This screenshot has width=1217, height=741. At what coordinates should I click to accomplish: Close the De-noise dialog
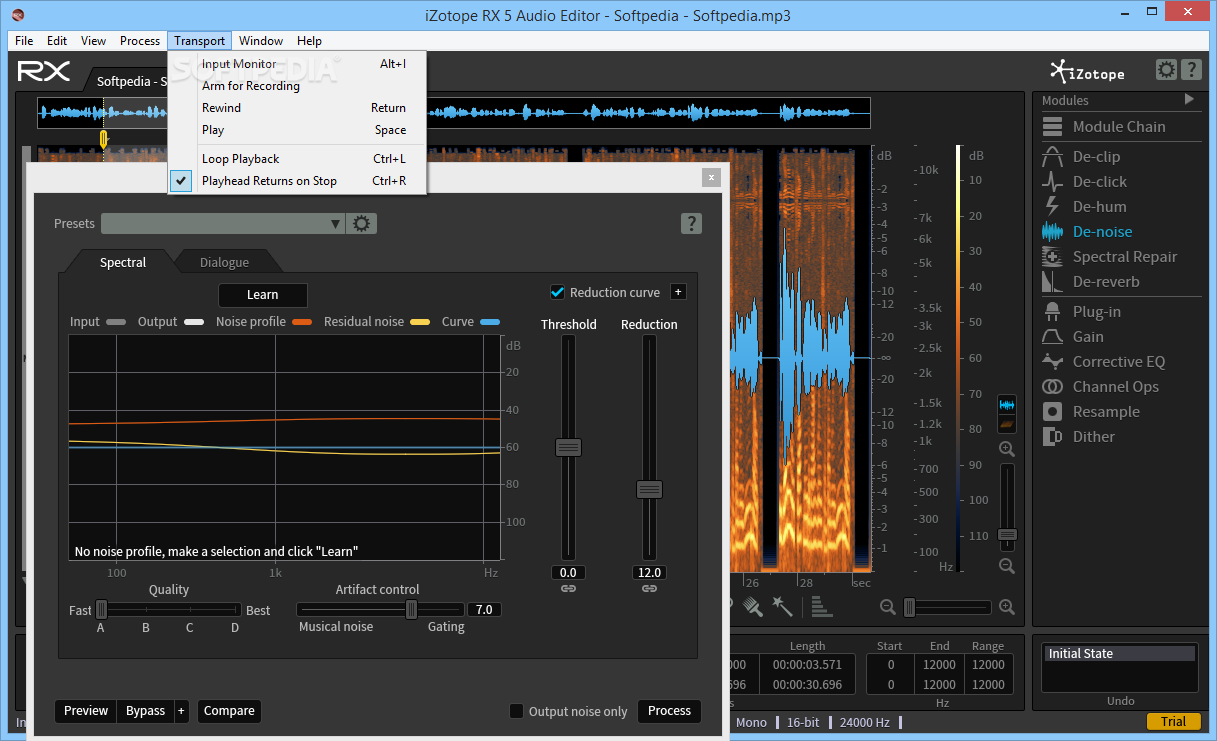point(711,177)
